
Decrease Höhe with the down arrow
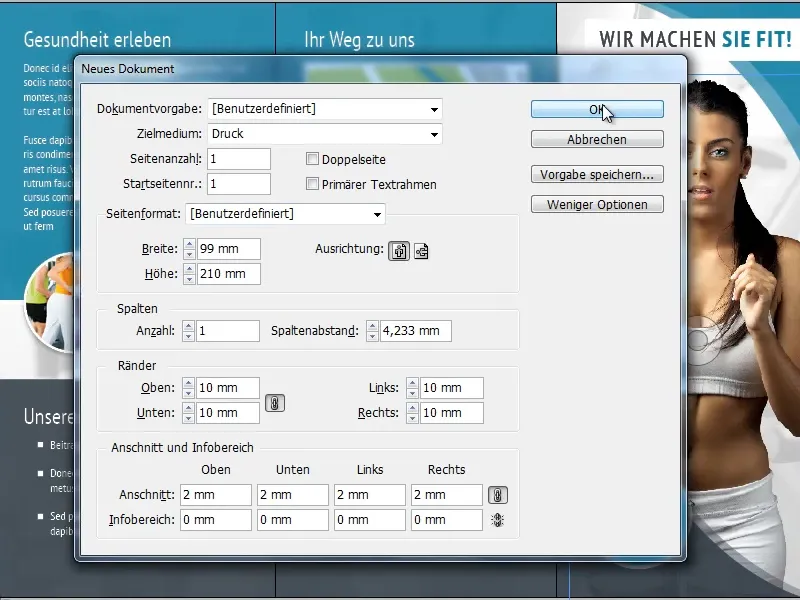click(189, 279)
